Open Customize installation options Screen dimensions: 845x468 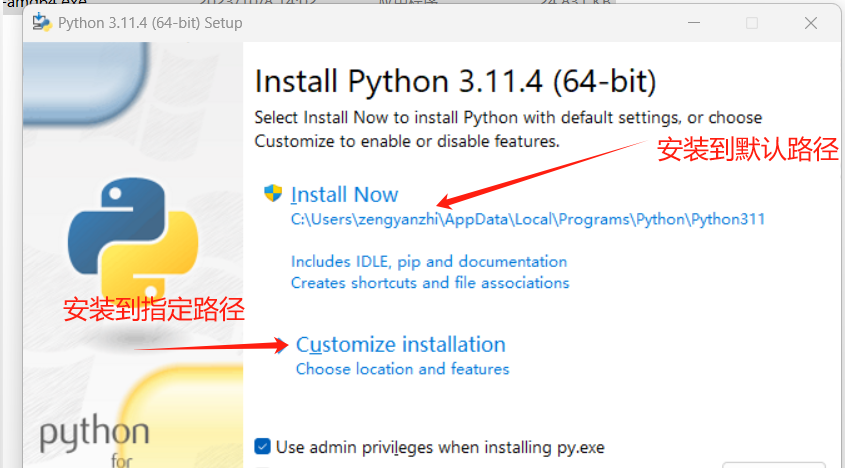[x=401, y=345]
